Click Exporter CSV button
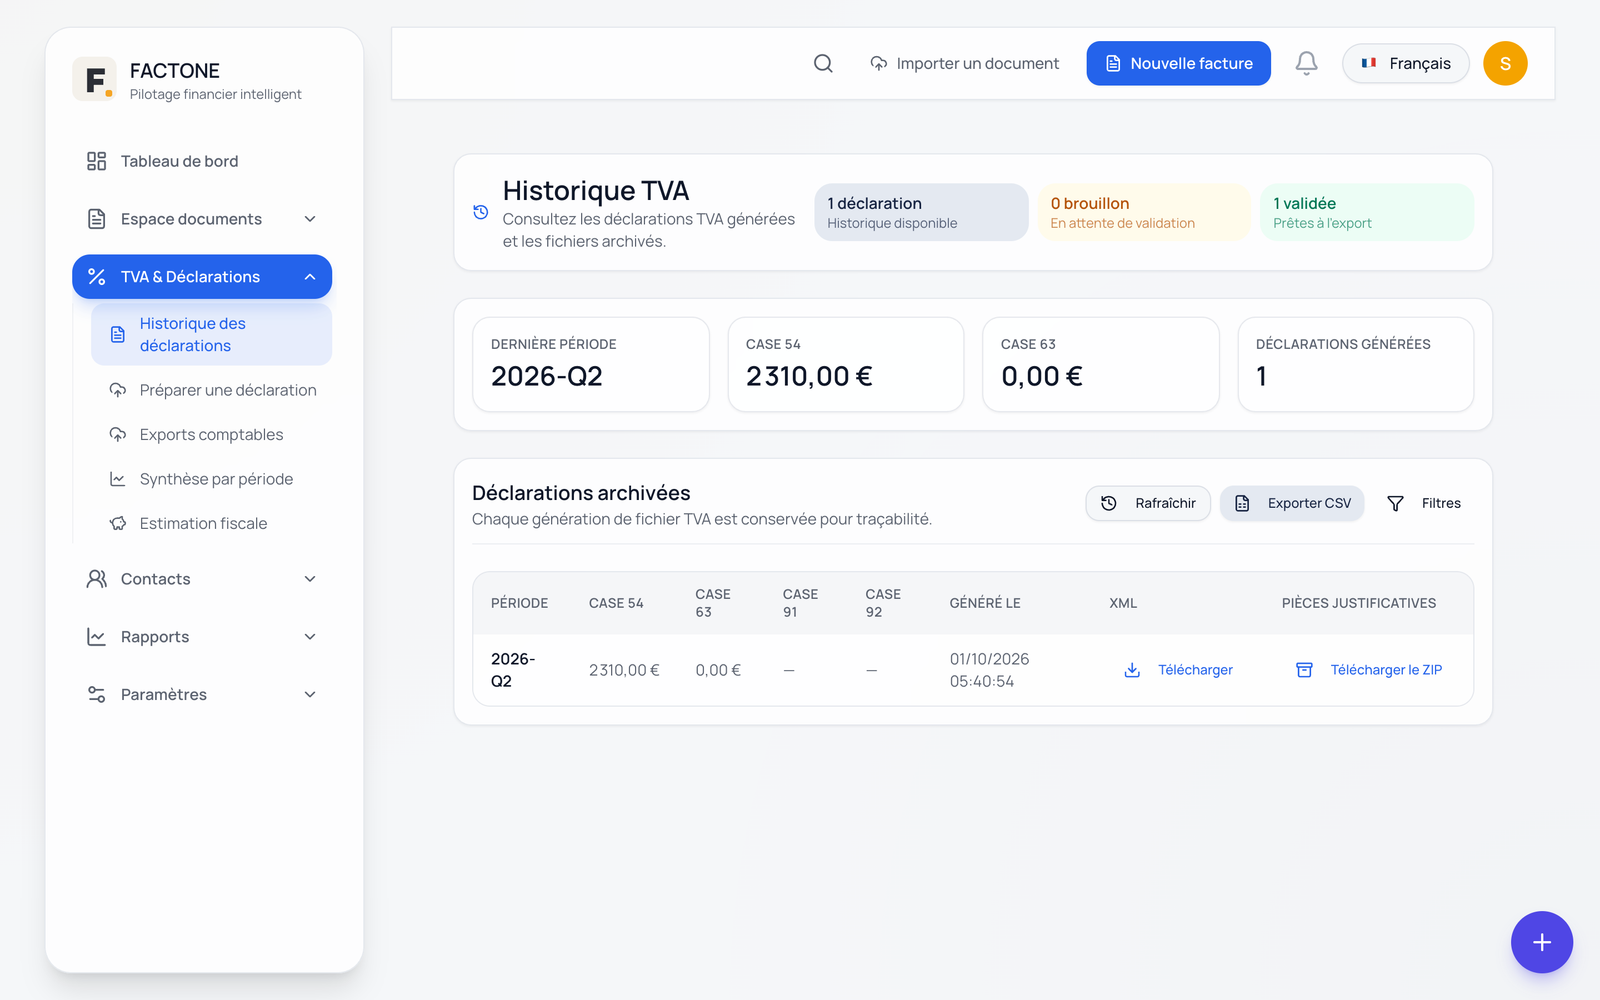 coord(1292,503)
